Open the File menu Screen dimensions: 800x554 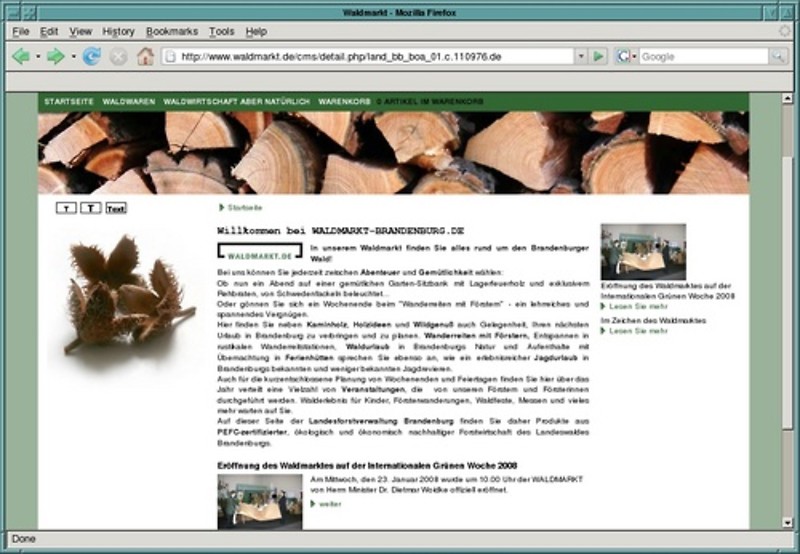tap(20, 32)
